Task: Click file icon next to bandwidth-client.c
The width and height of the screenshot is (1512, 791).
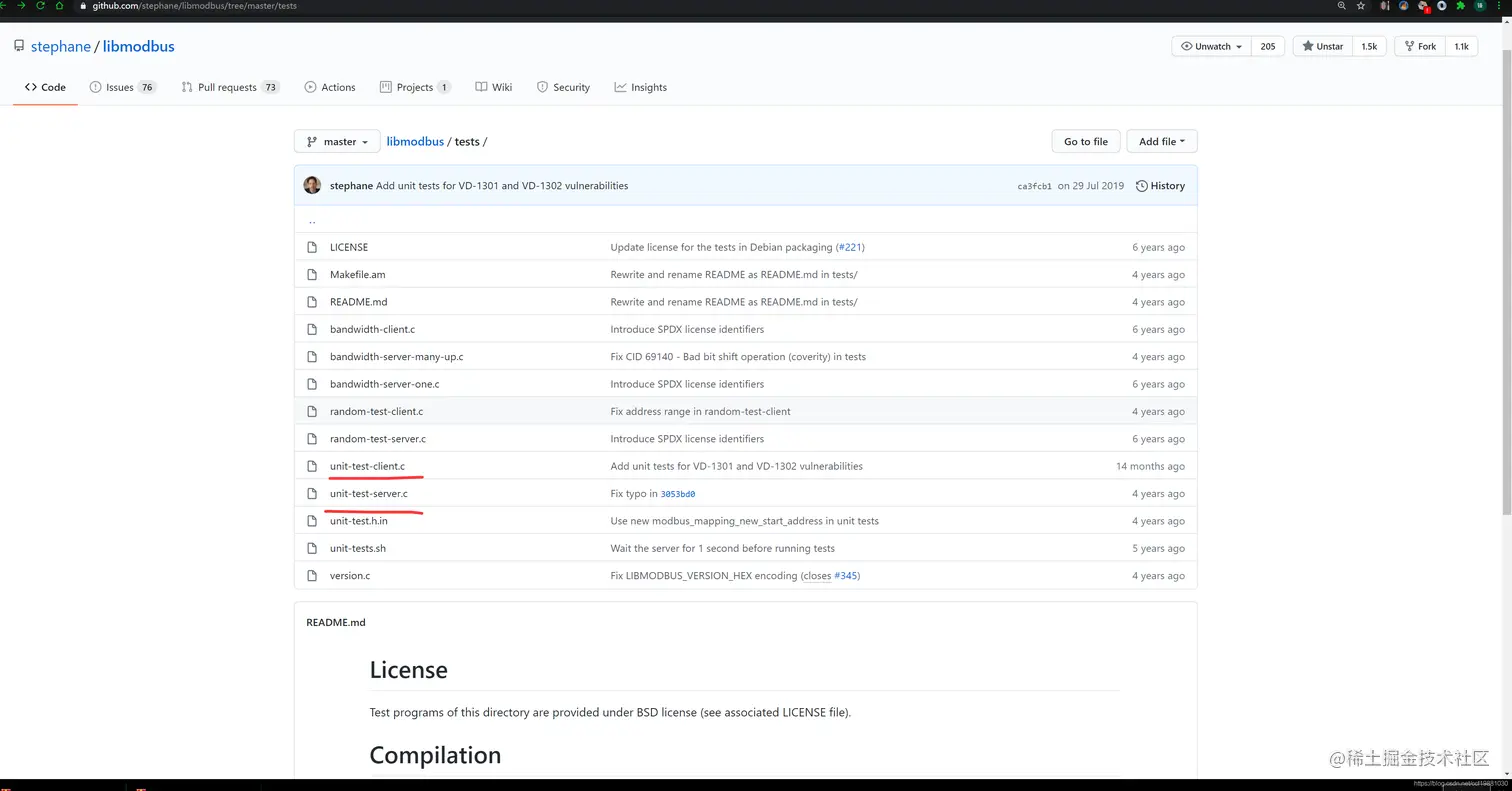Action: click(312, 329)
